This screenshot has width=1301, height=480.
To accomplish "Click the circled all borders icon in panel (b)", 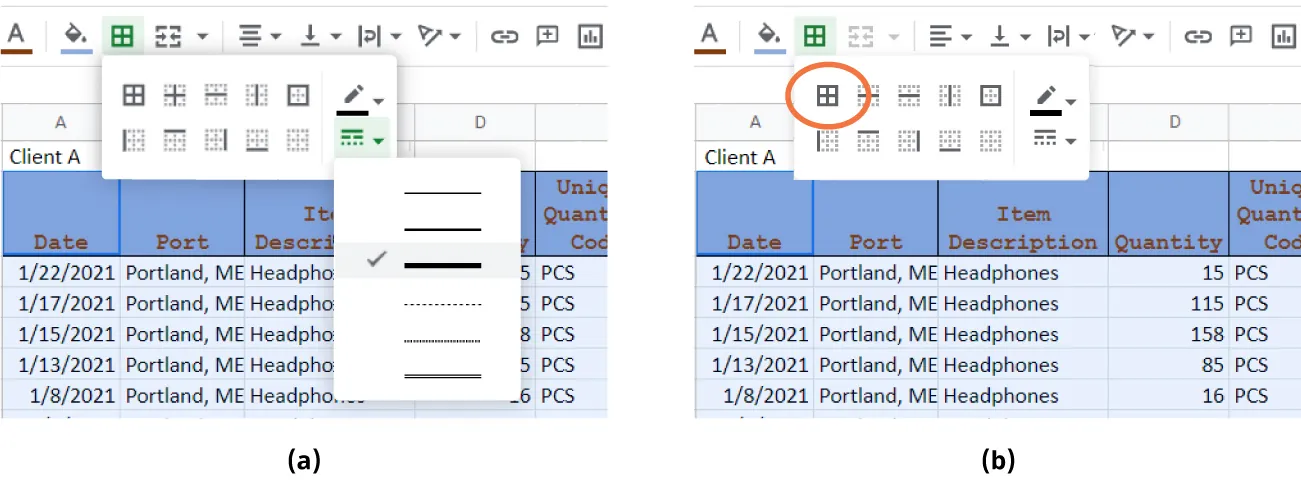I will pos(827,96).
